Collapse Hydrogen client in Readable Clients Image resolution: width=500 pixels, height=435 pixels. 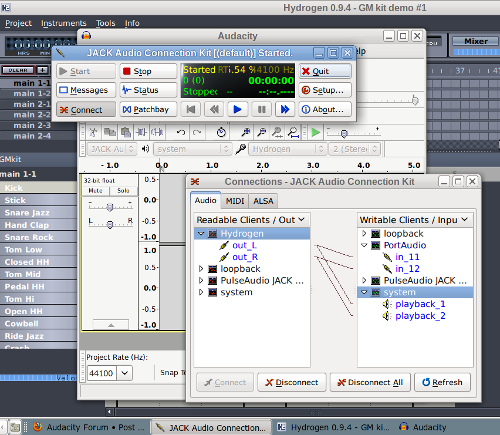[x=201, y=233]
